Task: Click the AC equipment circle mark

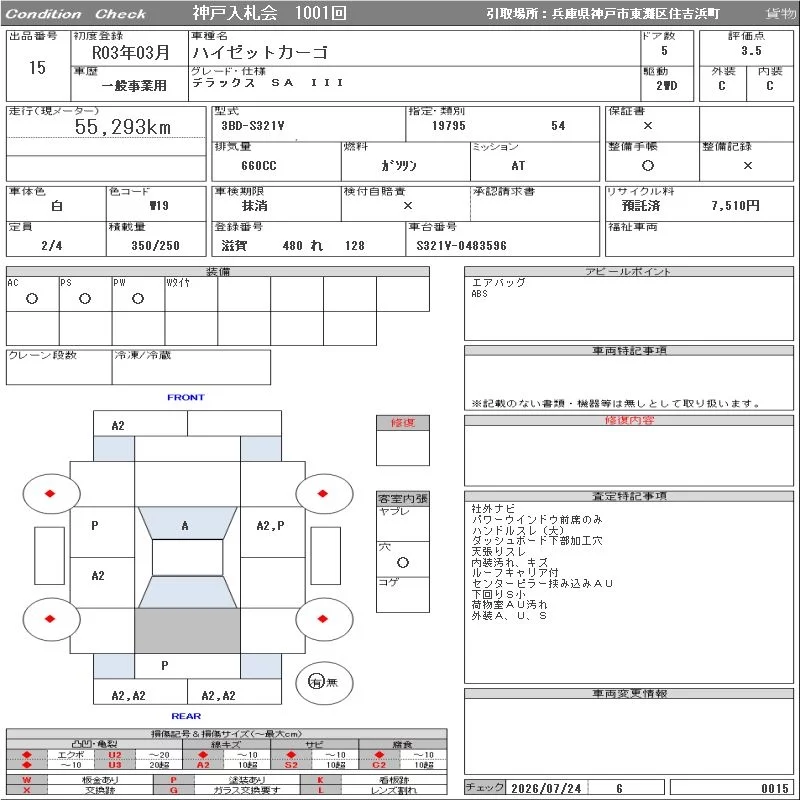Action: [x=32, y=298]
